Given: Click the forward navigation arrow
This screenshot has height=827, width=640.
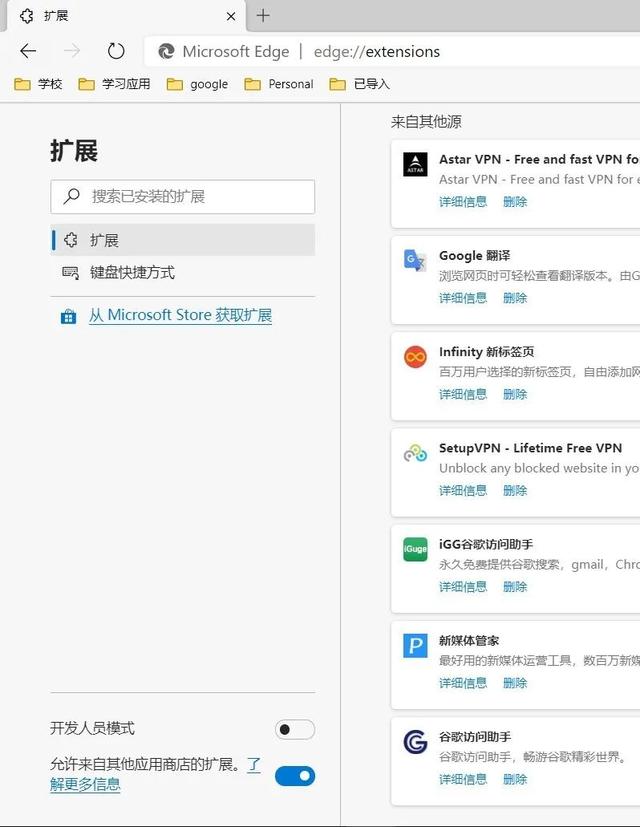Looking at the screenshot, I should coord(72,51).
